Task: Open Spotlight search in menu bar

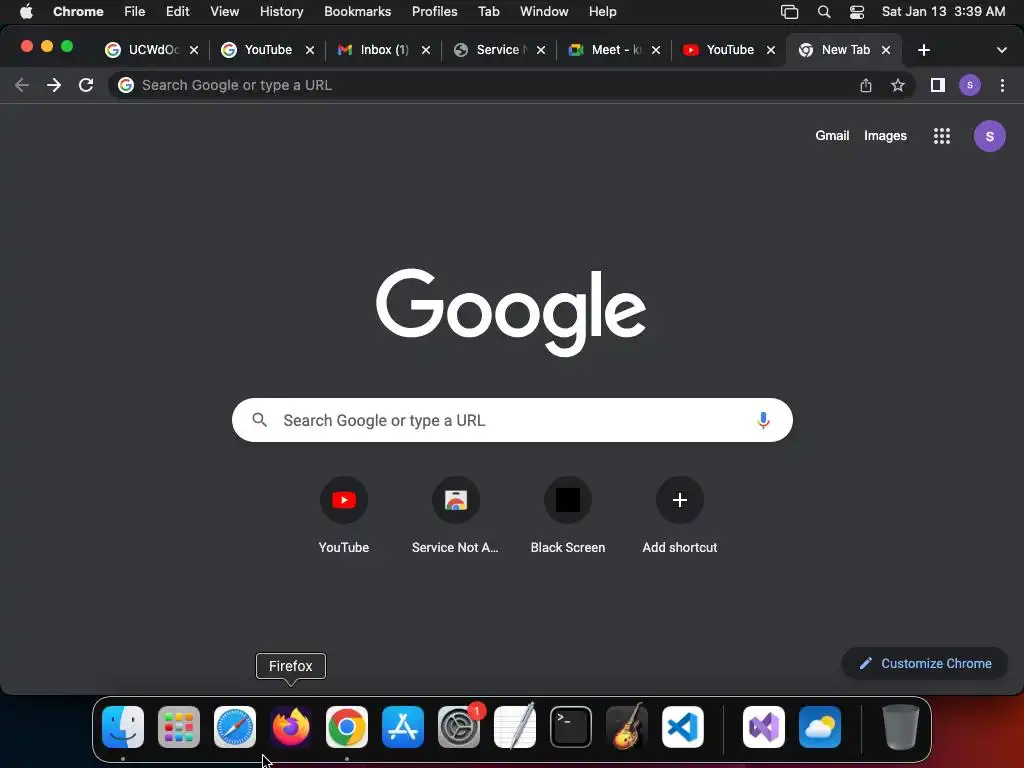Action: tap(824, 12)
